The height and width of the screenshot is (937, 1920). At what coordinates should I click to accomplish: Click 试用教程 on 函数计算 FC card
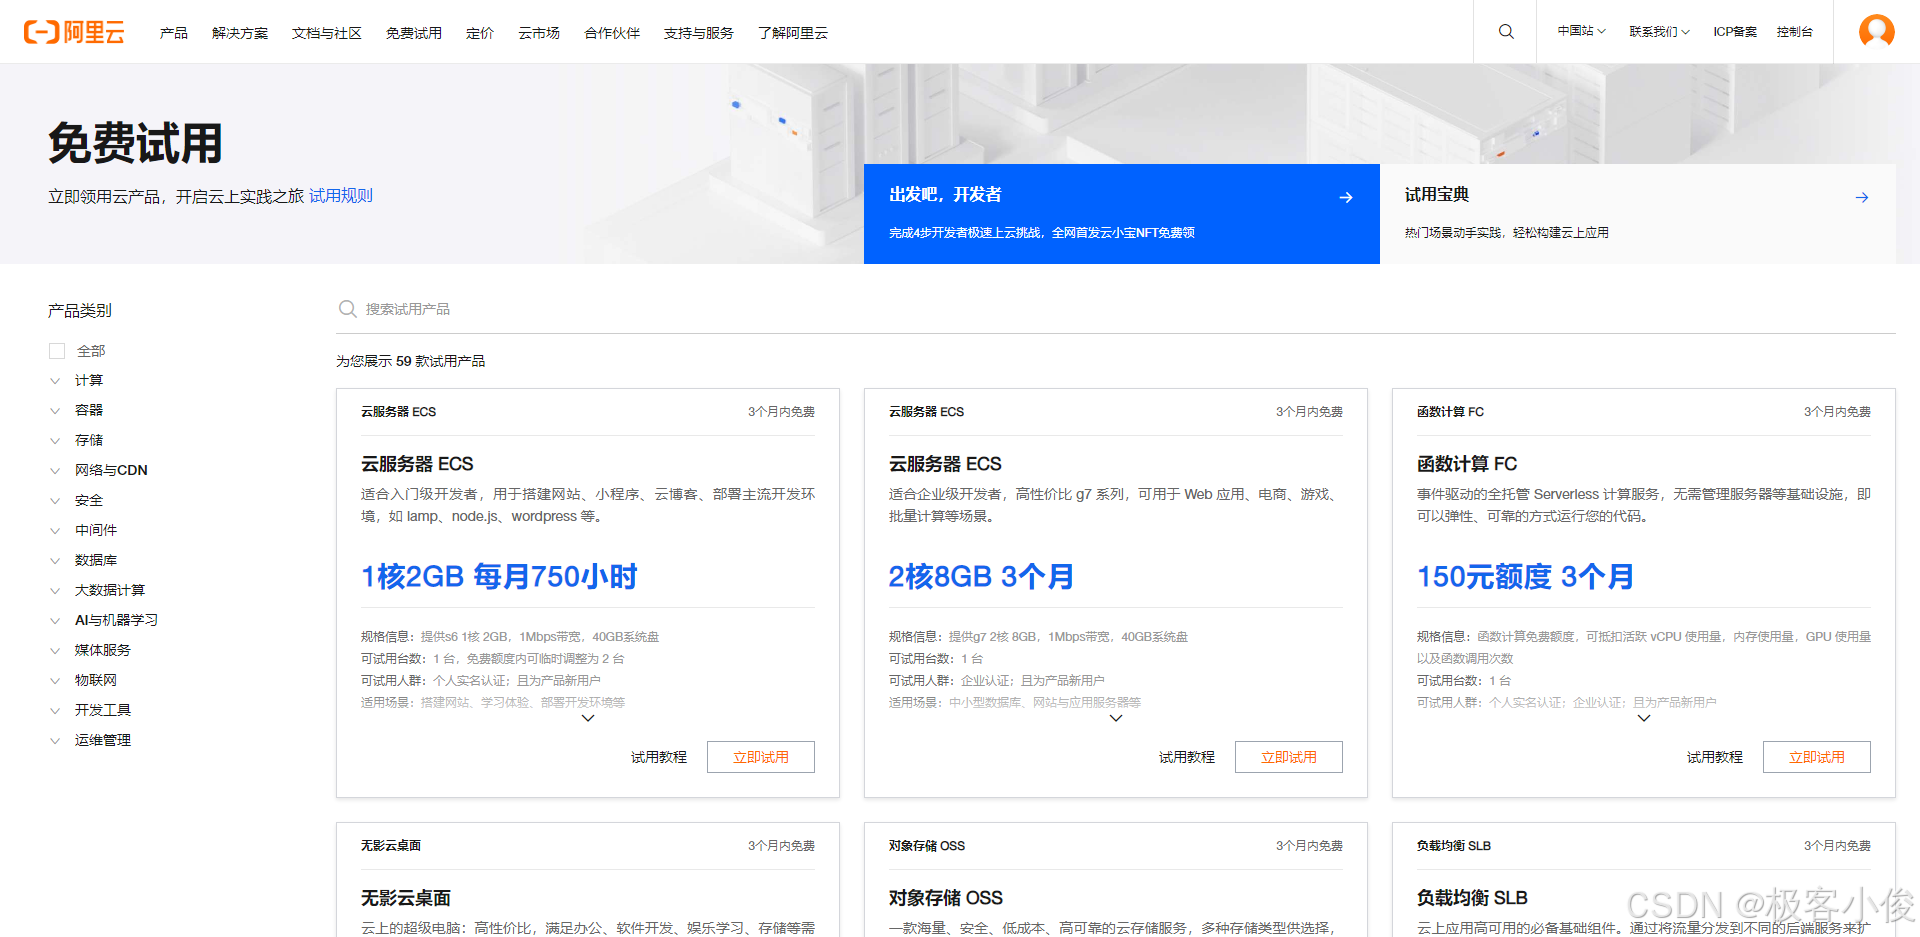point(1715,757)
